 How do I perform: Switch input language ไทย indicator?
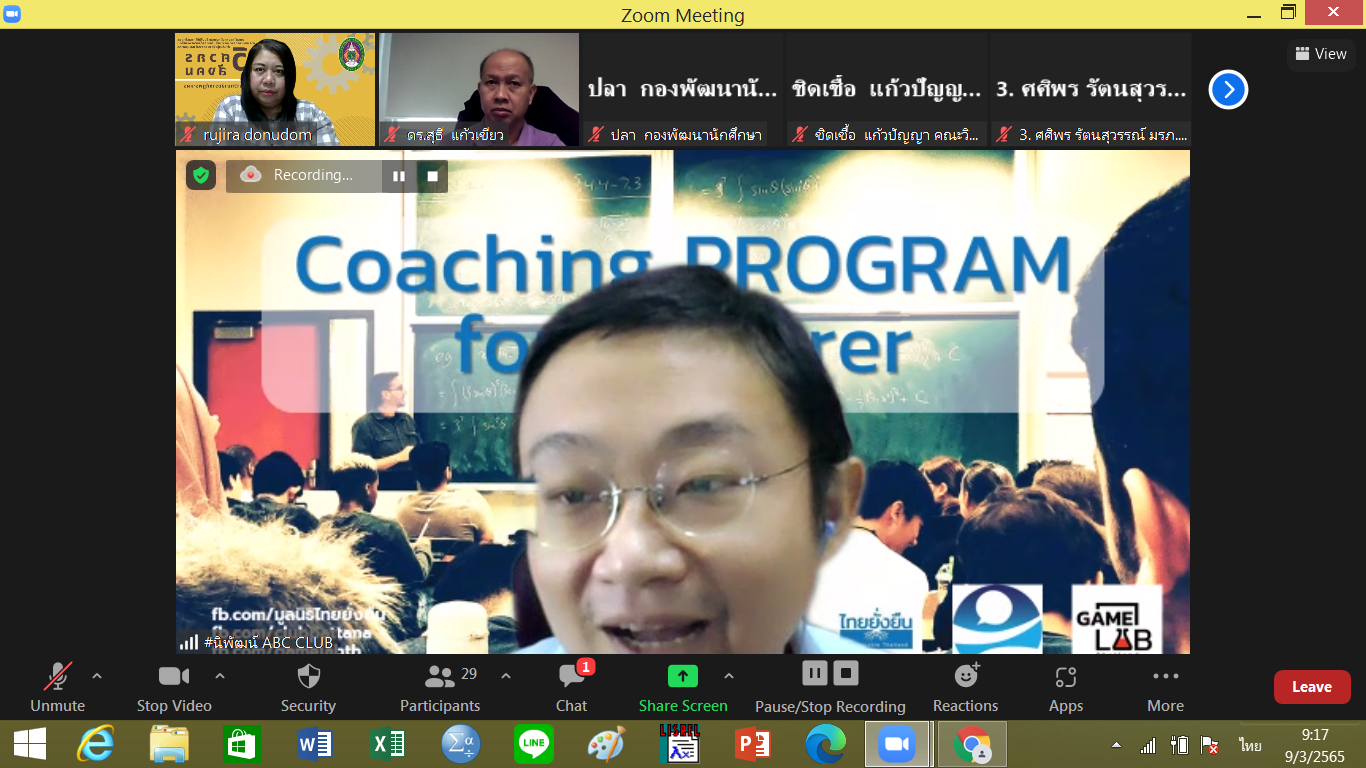[x=1250, y=745]
